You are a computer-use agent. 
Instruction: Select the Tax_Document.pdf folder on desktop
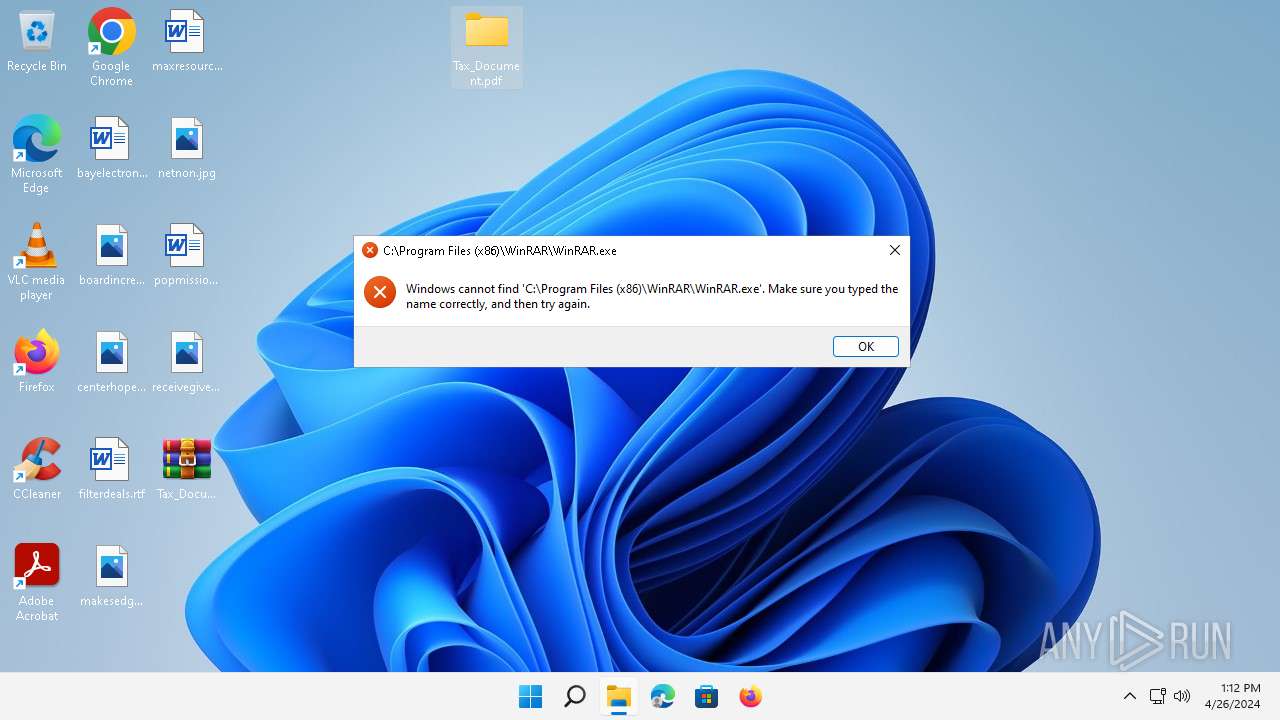pos(487,48)
